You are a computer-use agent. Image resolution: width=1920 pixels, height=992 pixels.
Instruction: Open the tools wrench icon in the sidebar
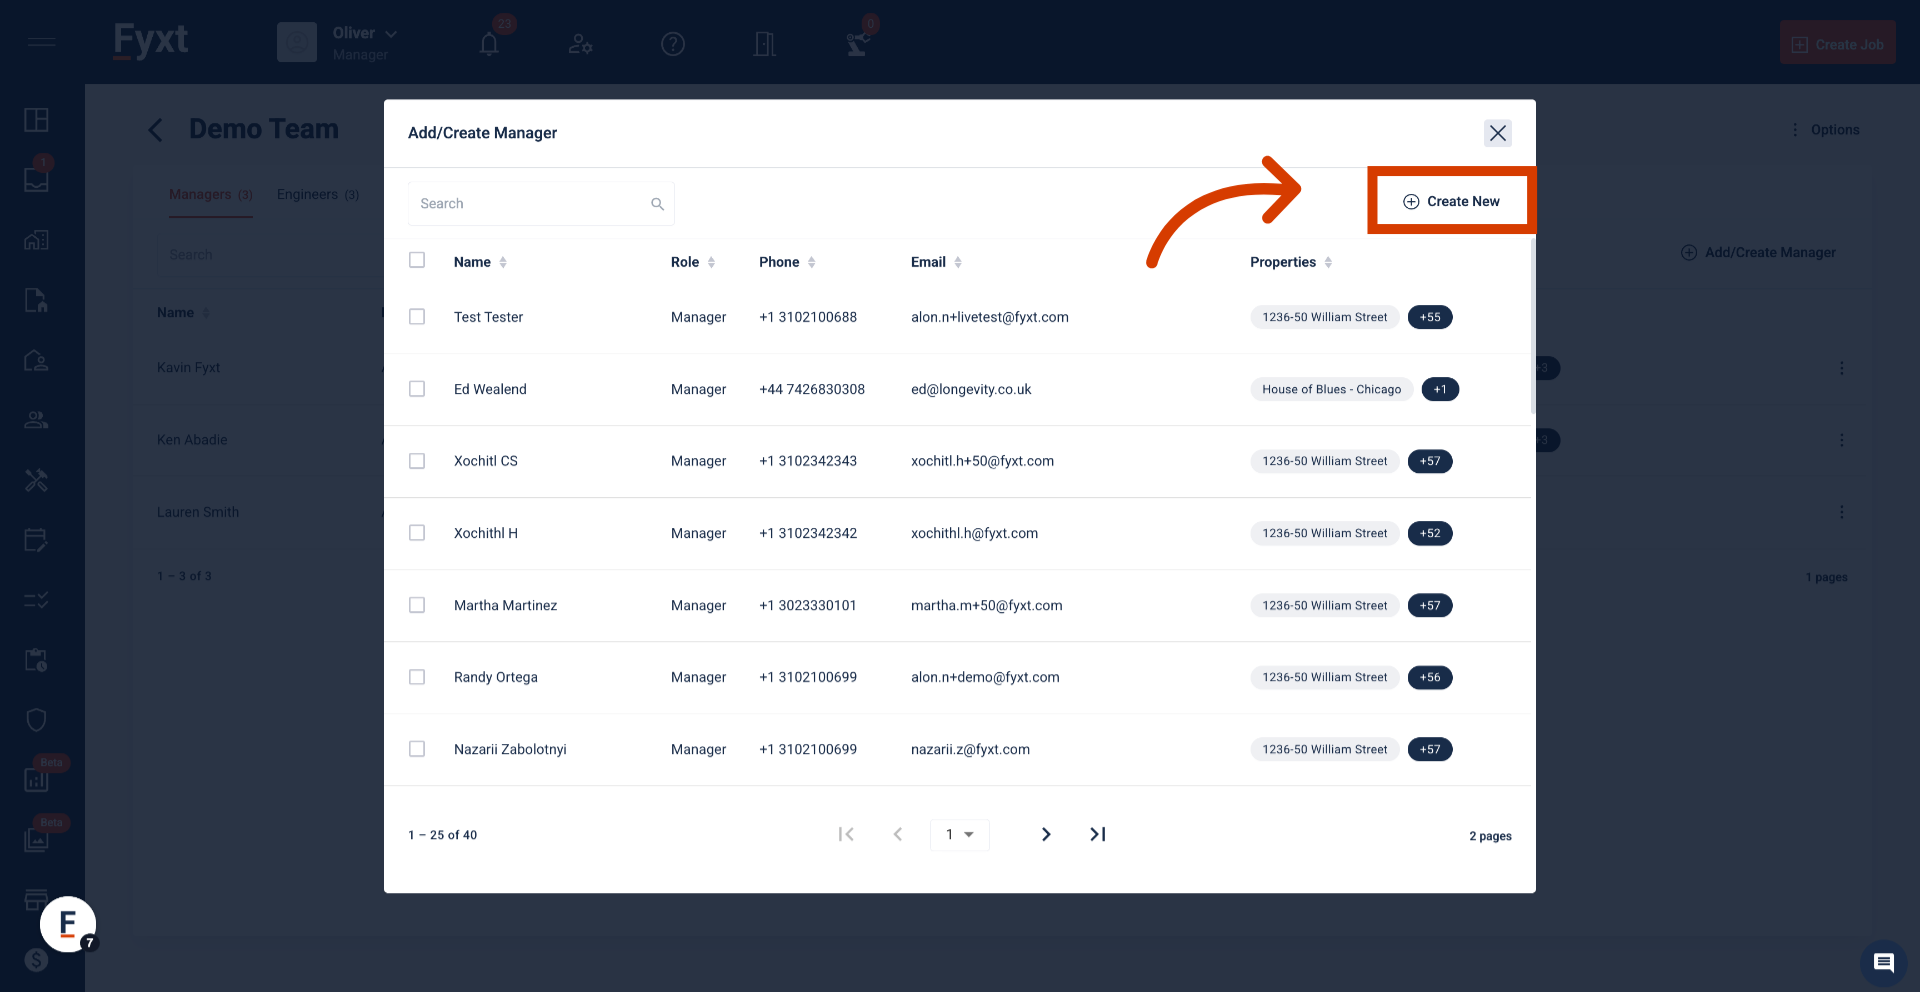click(36, 480)
